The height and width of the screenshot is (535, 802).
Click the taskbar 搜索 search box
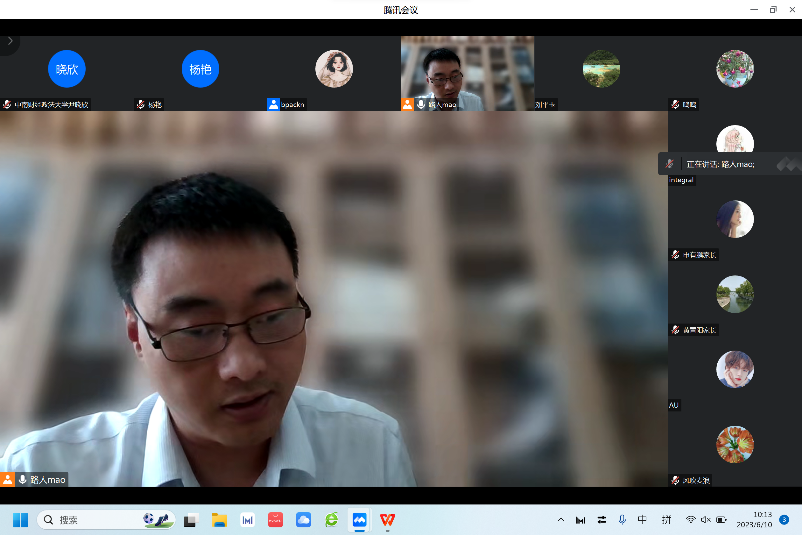(x=106, y=520)
